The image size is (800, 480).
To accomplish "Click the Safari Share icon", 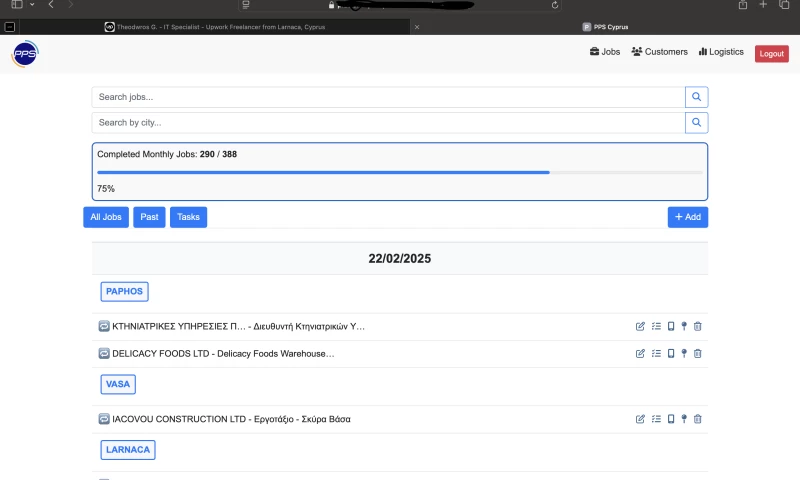I will [x=743, y=5].
